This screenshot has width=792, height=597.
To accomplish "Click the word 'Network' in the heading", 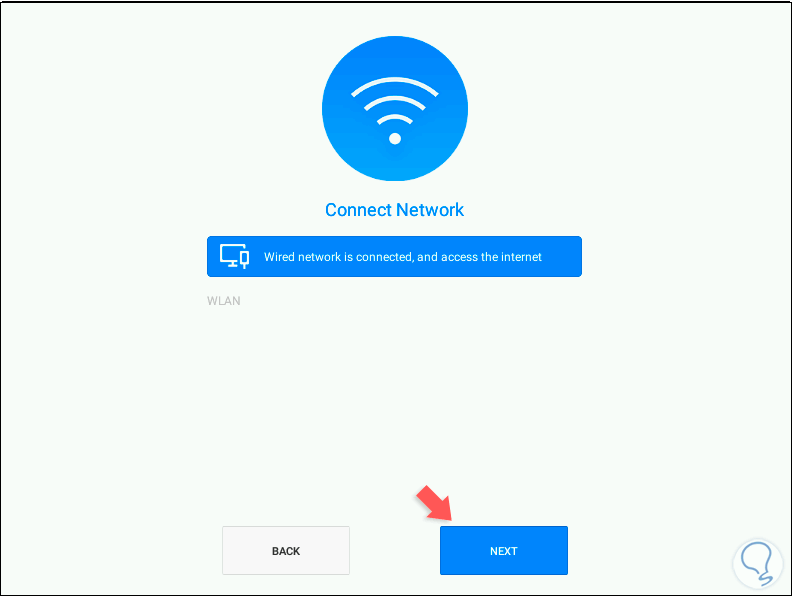I will click(x=430, y=210).
